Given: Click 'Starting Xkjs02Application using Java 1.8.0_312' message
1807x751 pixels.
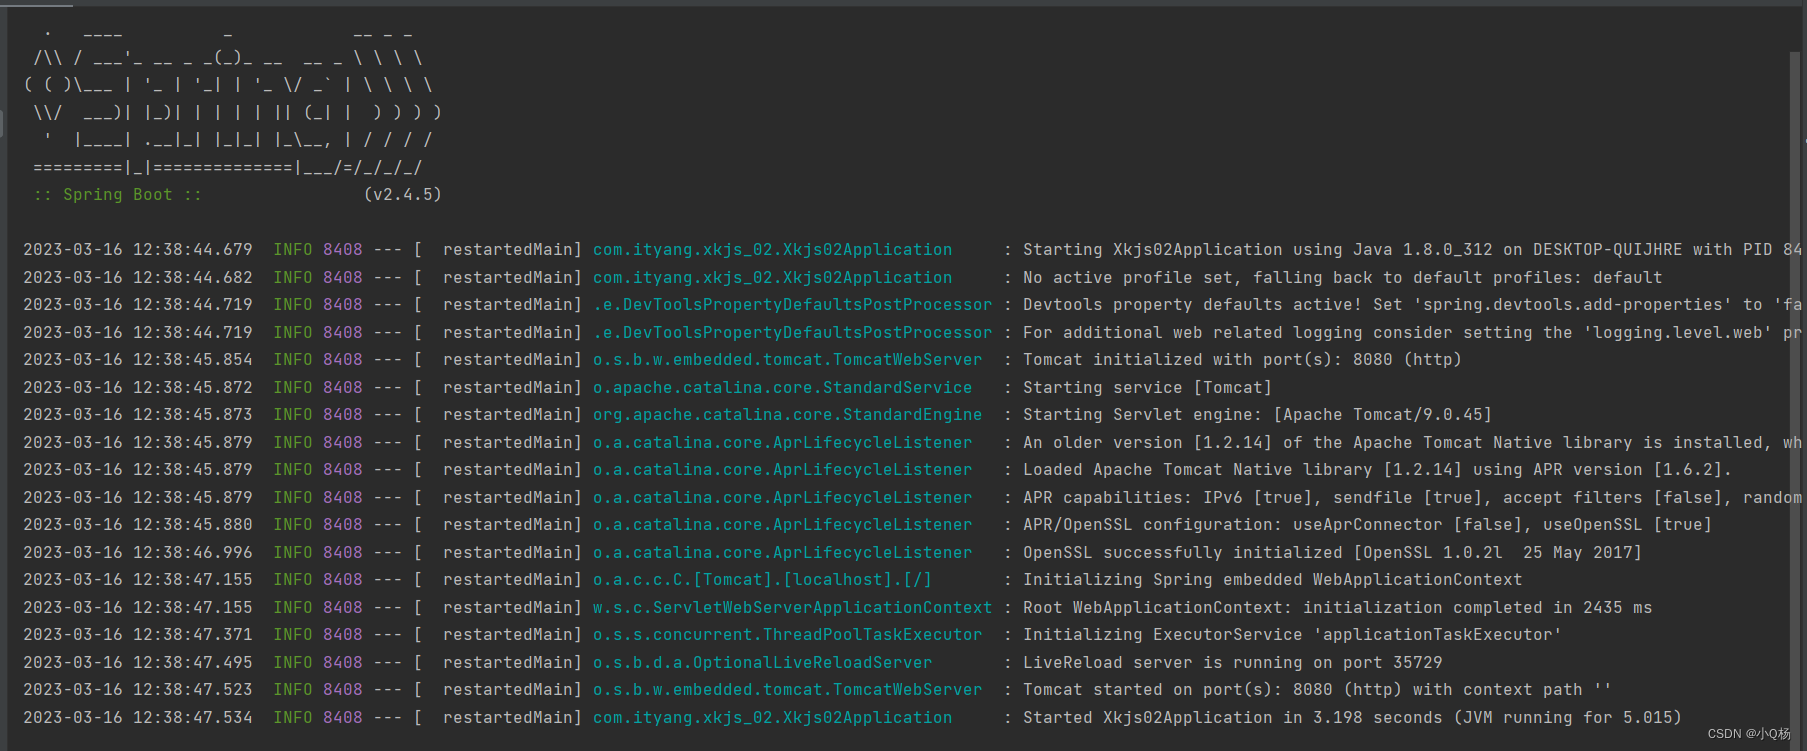Looking at the screenshot, I should point(1412,250).
